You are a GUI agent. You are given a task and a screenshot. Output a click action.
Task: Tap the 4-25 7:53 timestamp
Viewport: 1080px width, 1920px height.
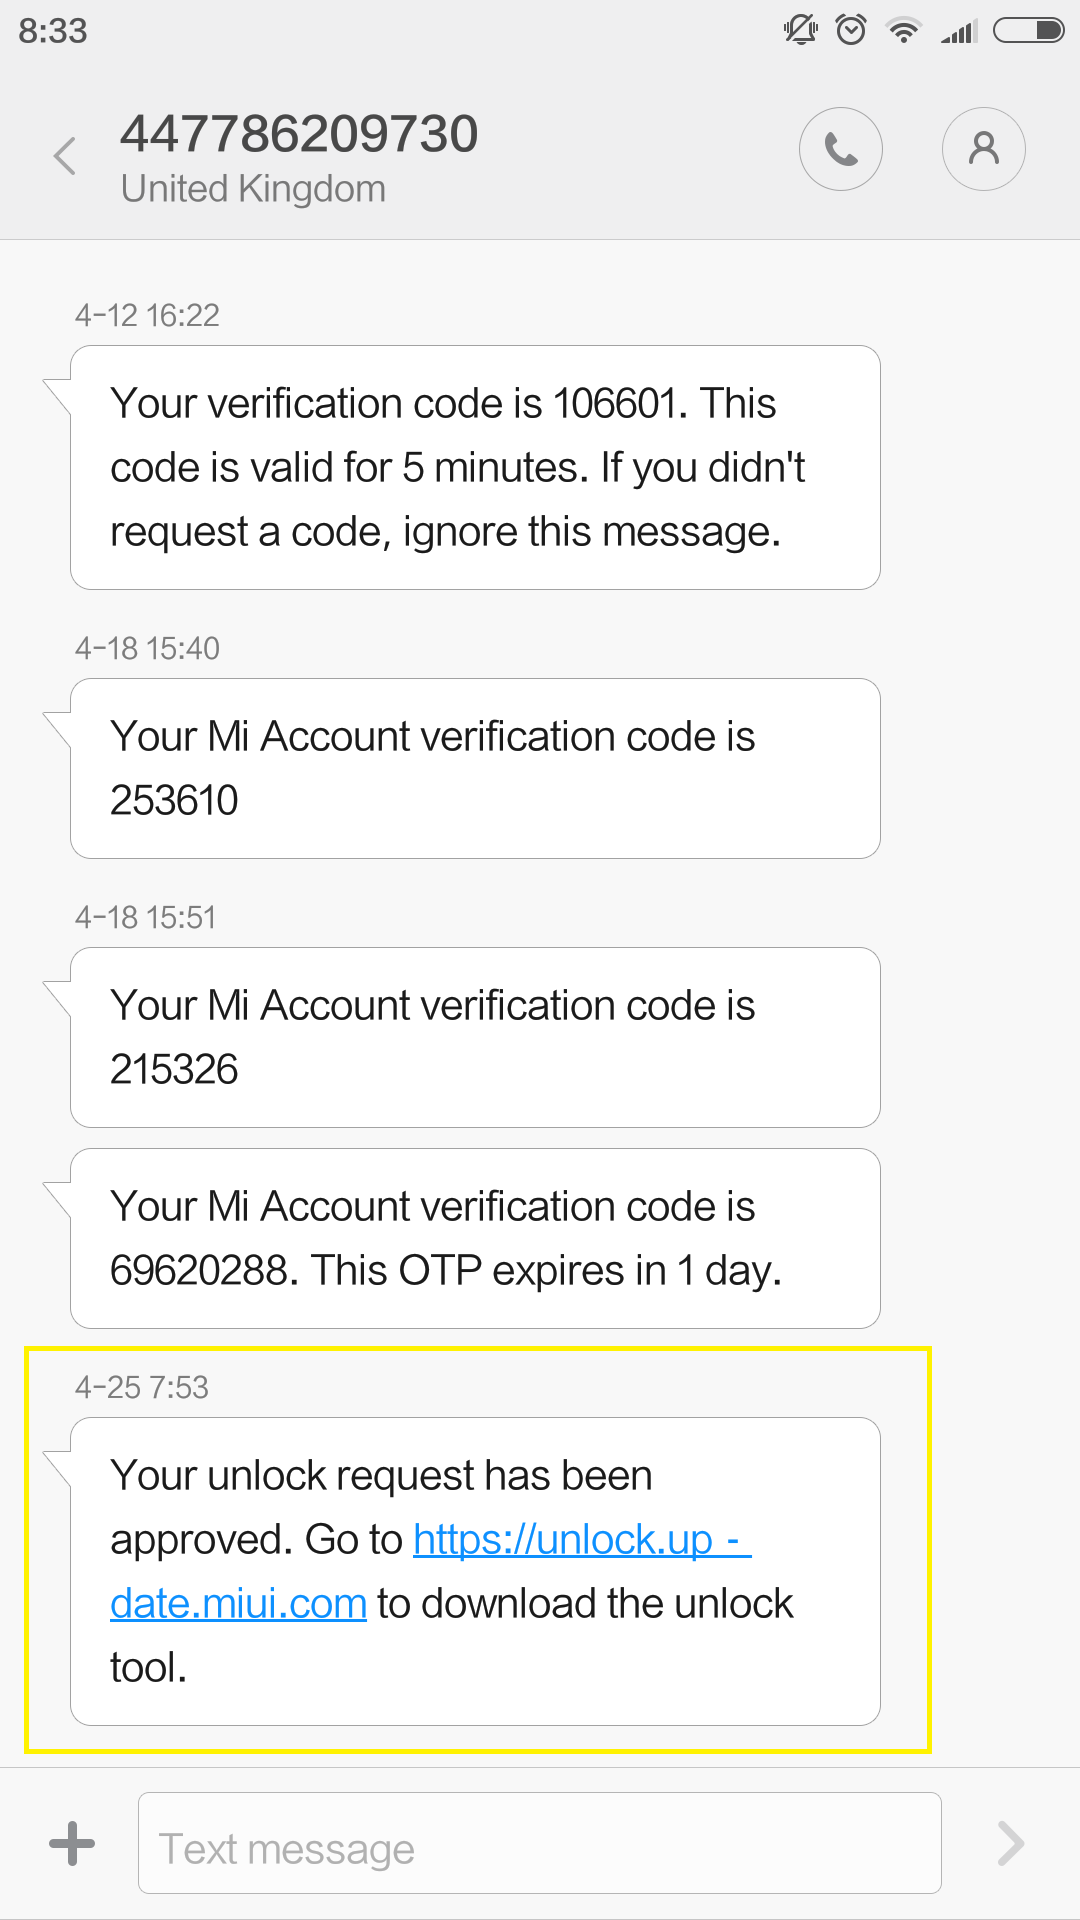pos(142,1387)
